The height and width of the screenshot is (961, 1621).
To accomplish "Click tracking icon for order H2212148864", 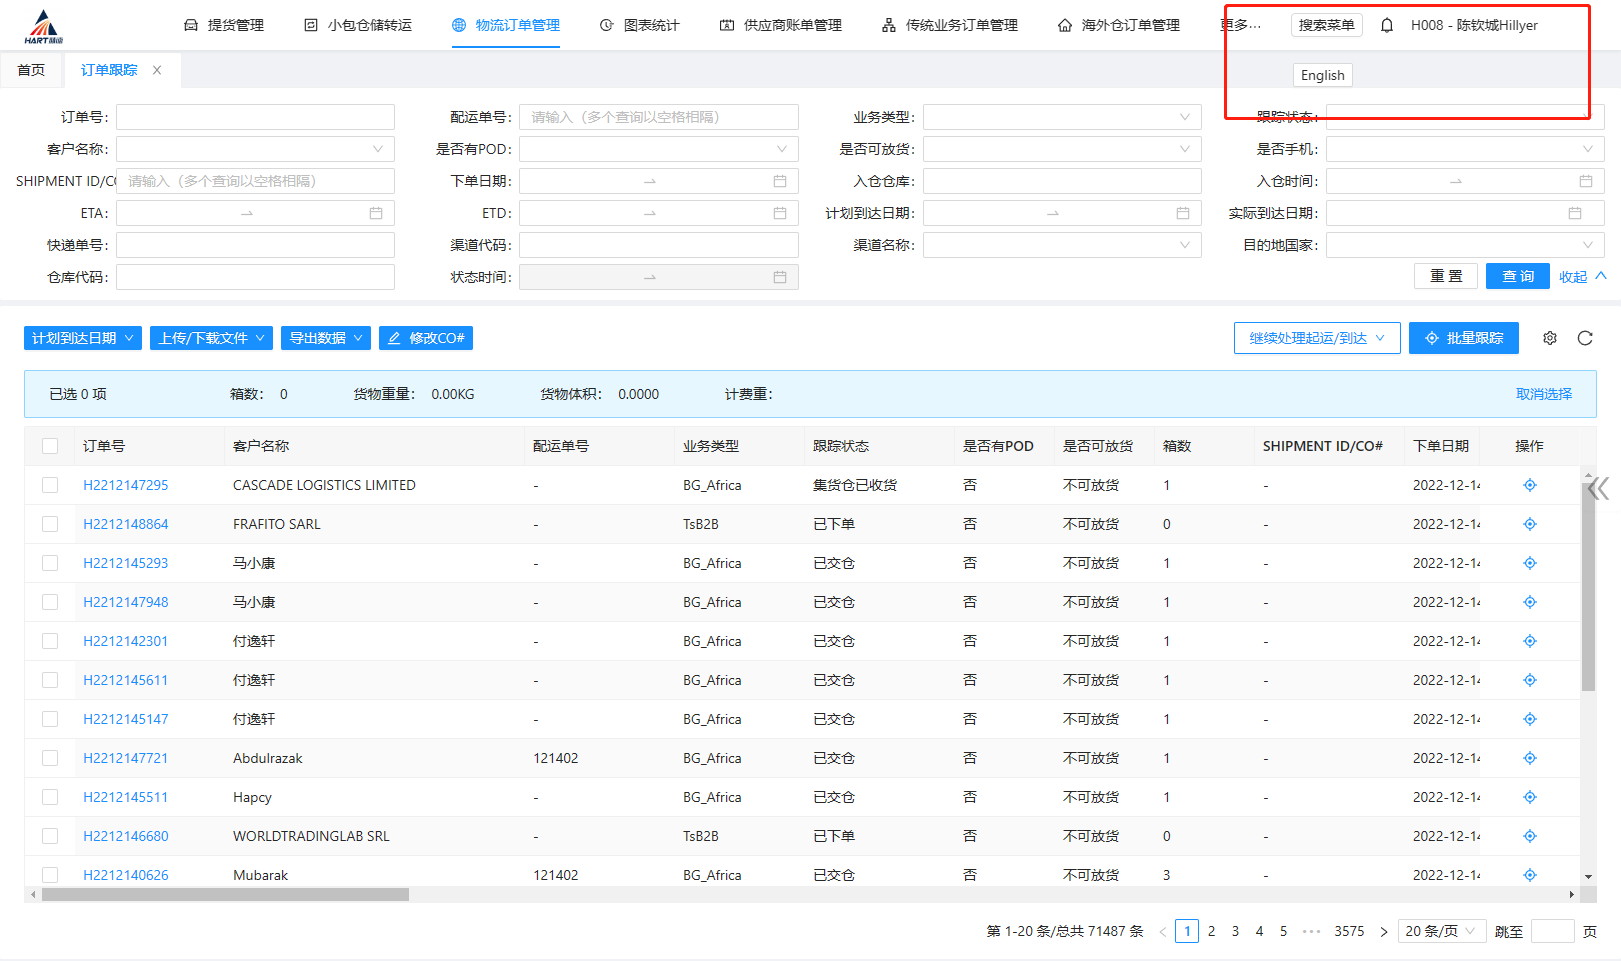I will pyautogui.click(x=1529, y=524).
